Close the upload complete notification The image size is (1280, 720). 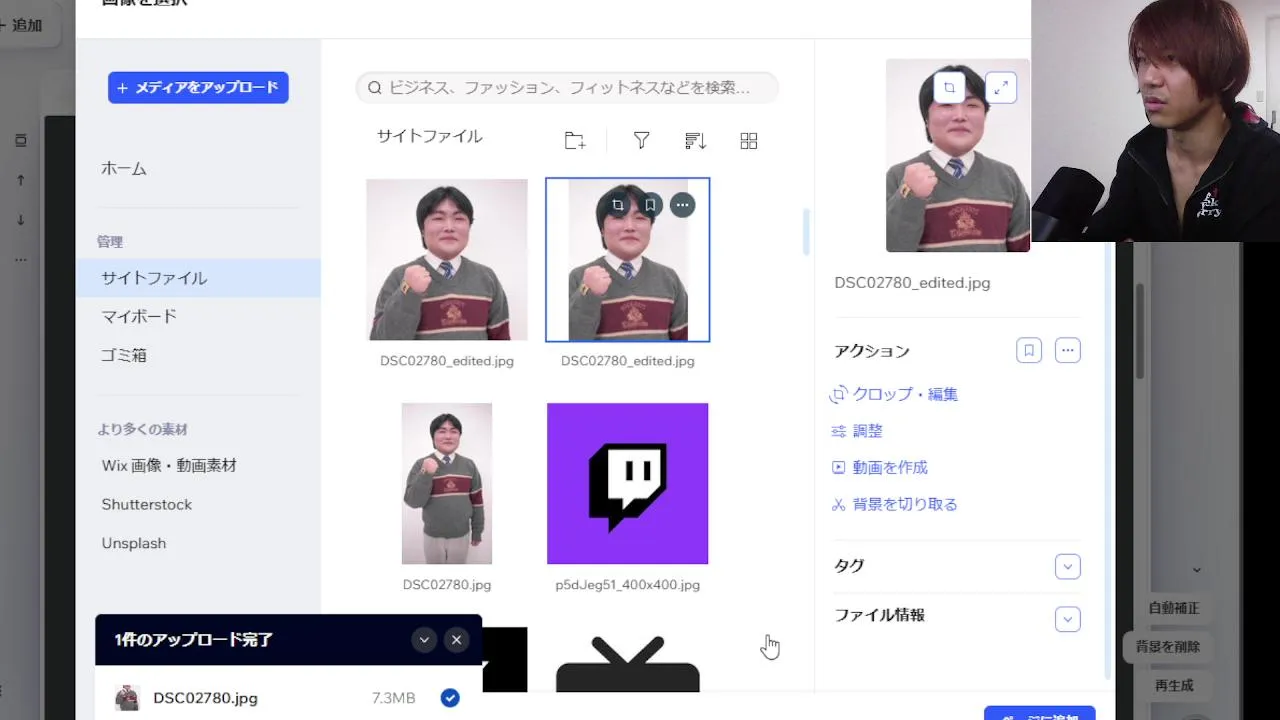tap(457, 640)
